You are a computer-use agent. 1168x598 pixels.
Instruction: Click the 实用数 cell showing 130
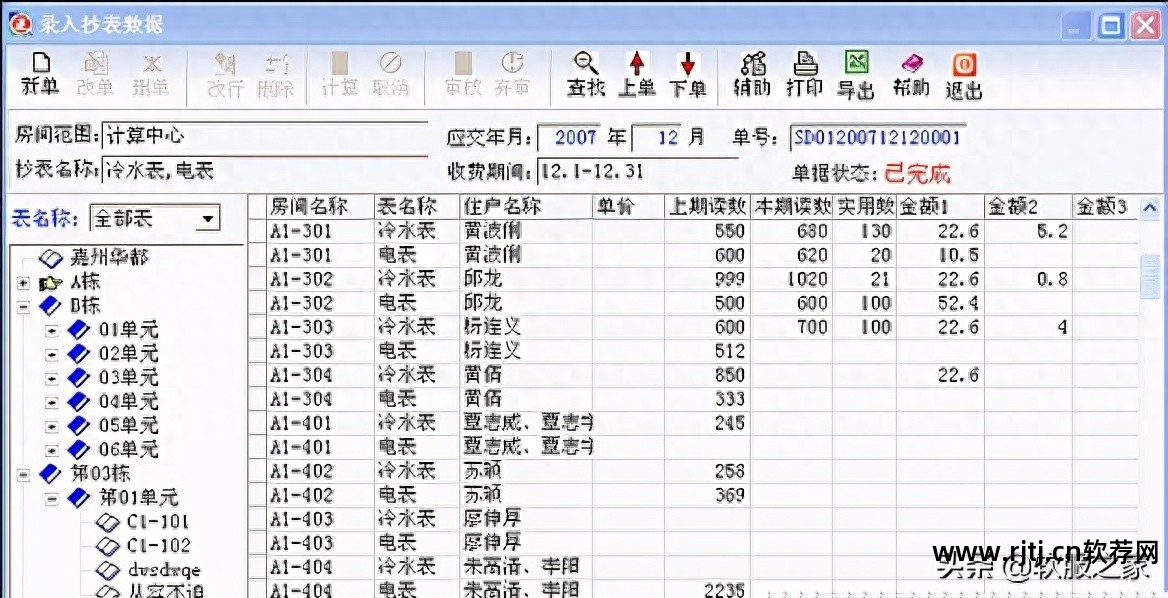[864, 232]
